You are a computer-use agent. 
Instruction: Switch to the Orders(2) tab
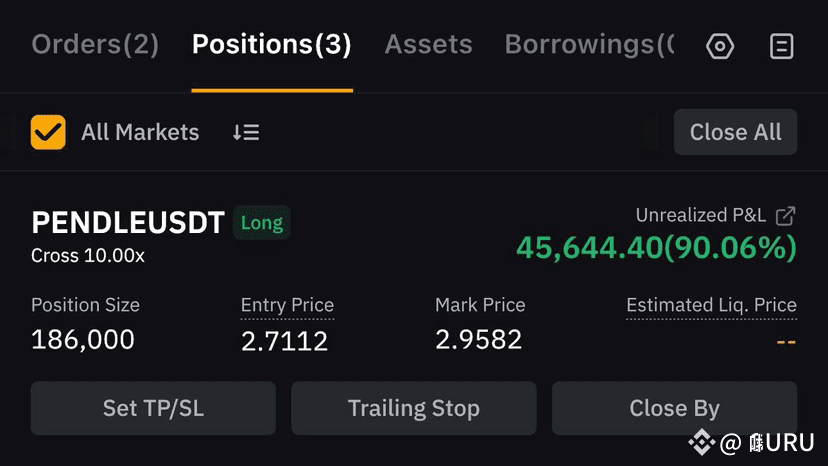(x=95, y=44)
